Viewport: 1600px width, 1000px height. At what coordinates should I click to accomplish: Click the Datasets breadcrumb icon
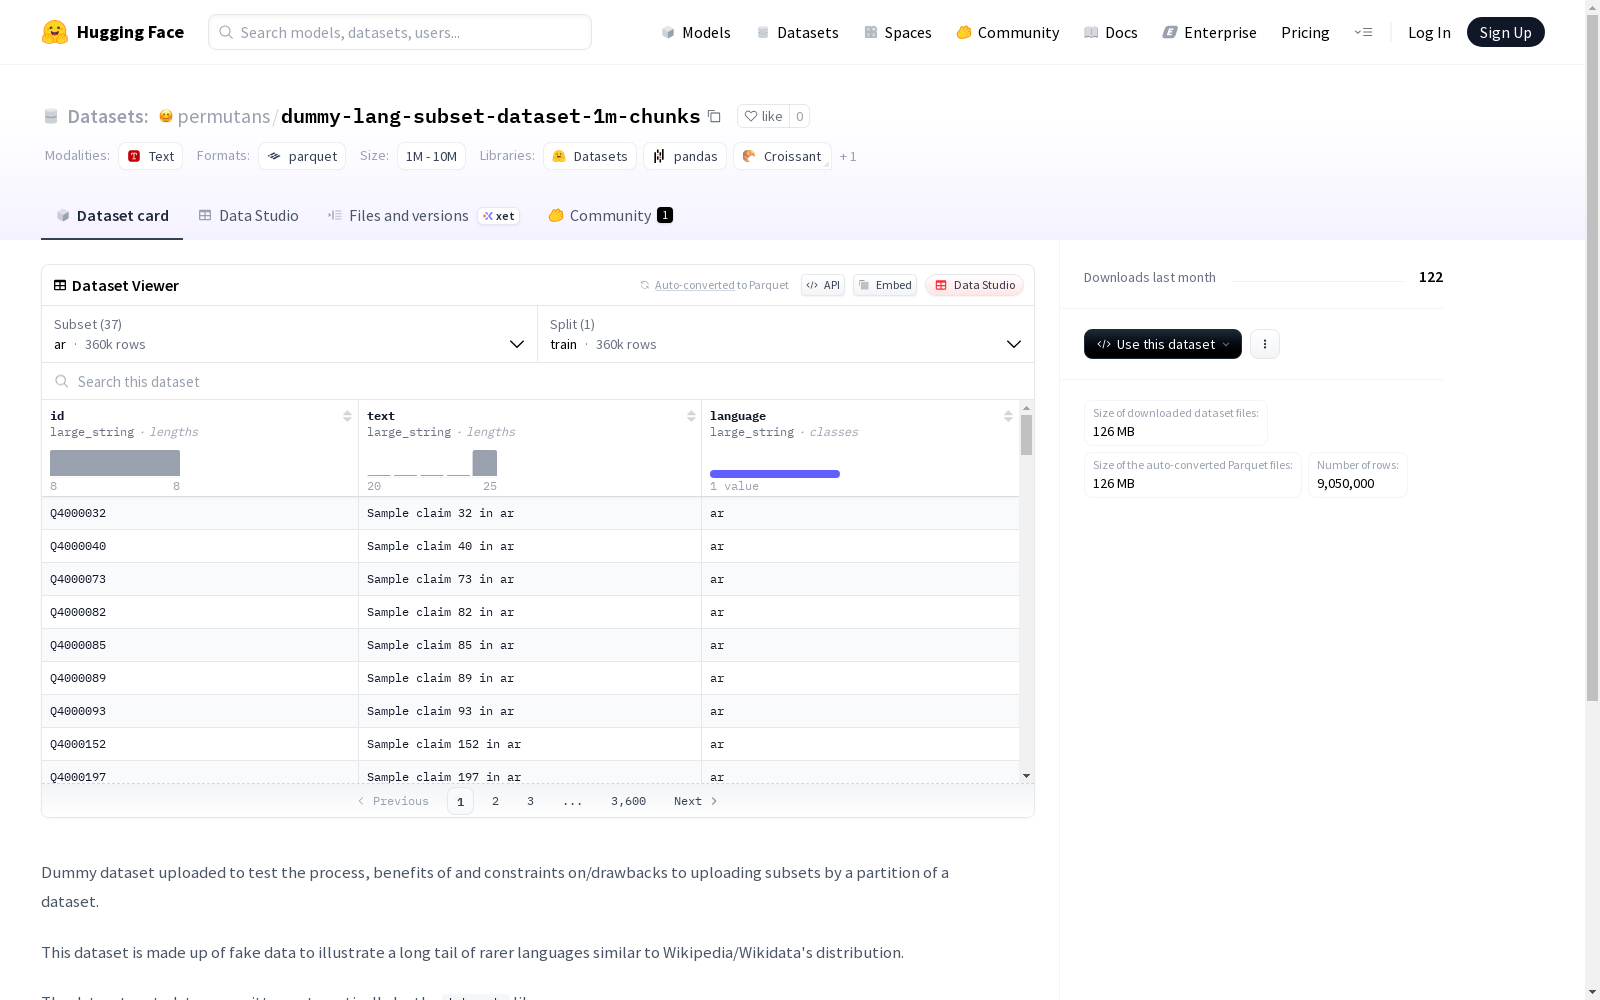click(51, 116)
